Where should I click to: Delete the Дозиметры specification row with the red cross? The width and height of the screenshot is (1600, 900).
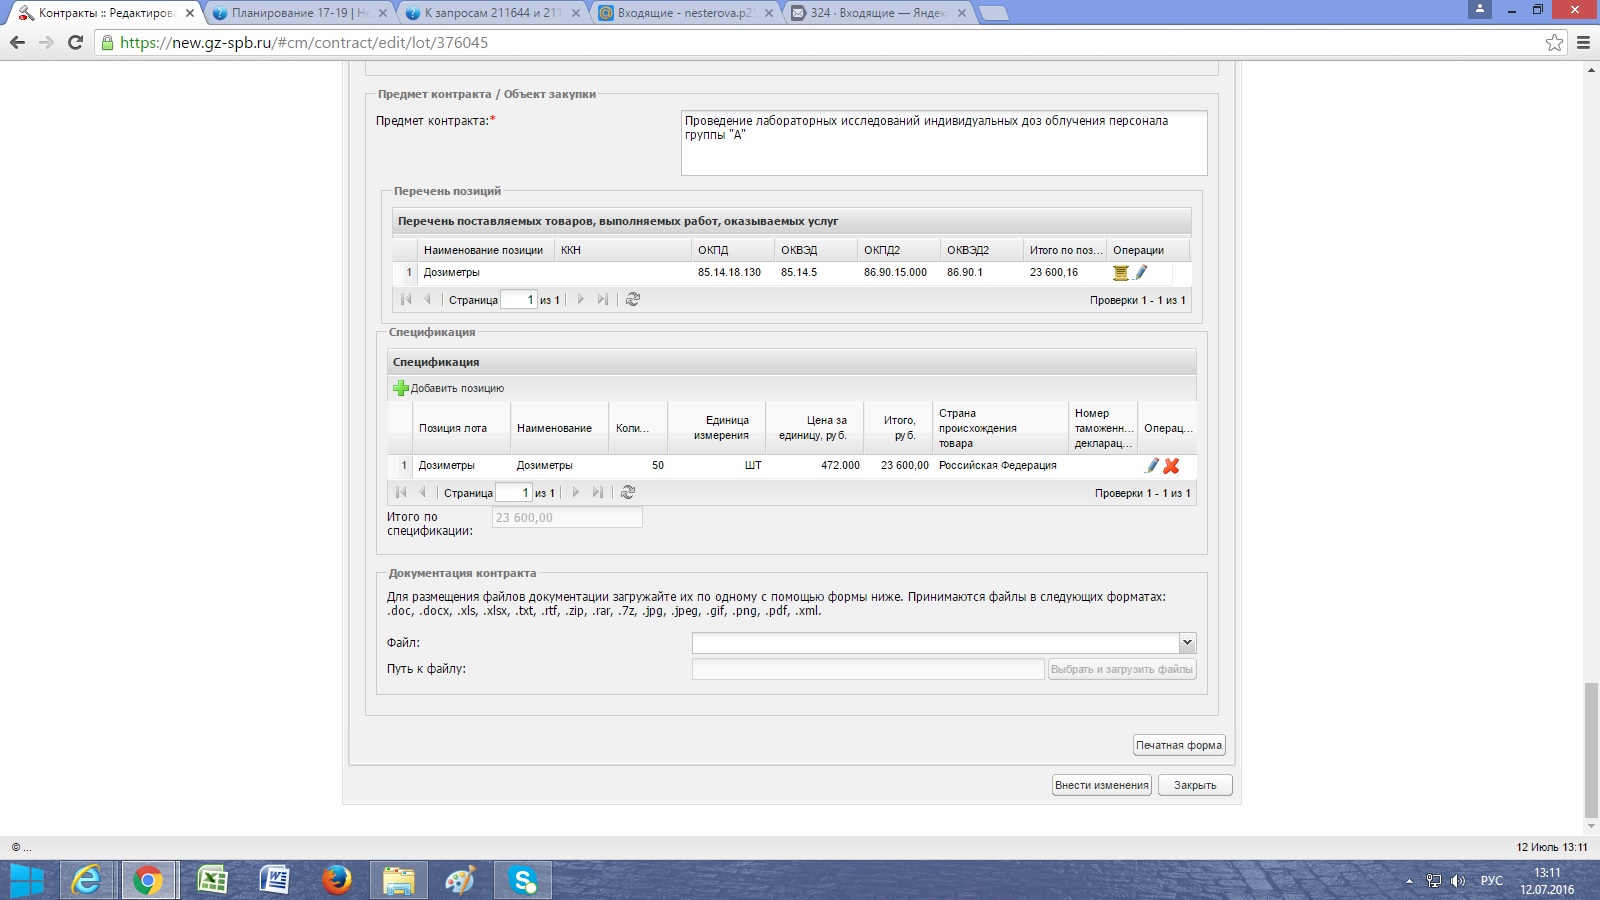(1171, 465)
